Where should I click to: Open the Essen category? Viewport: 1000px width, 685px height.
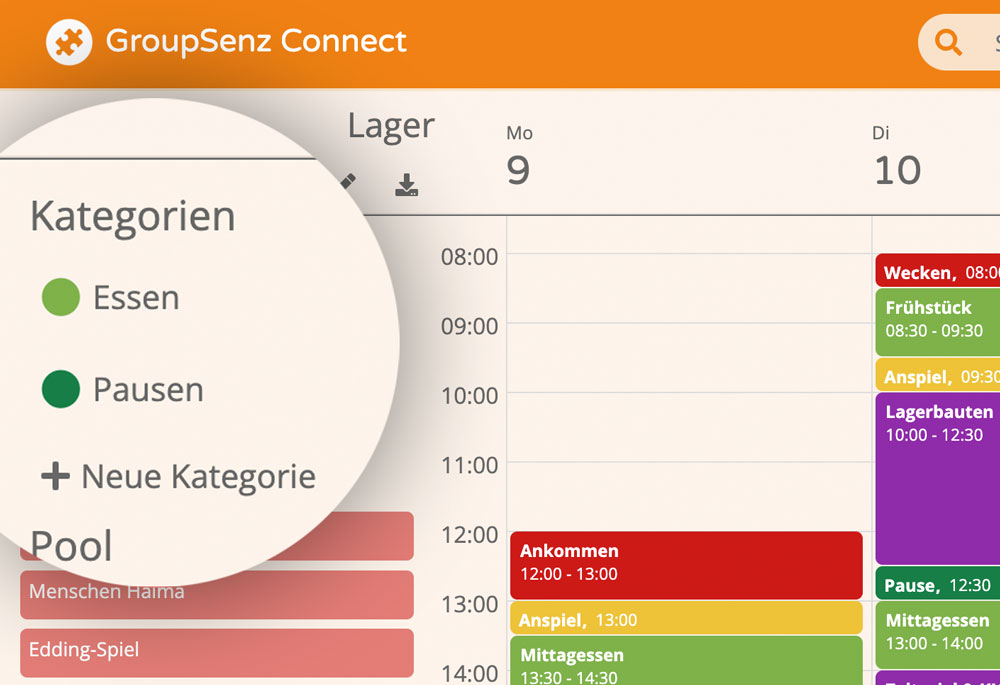pos(136,298)
